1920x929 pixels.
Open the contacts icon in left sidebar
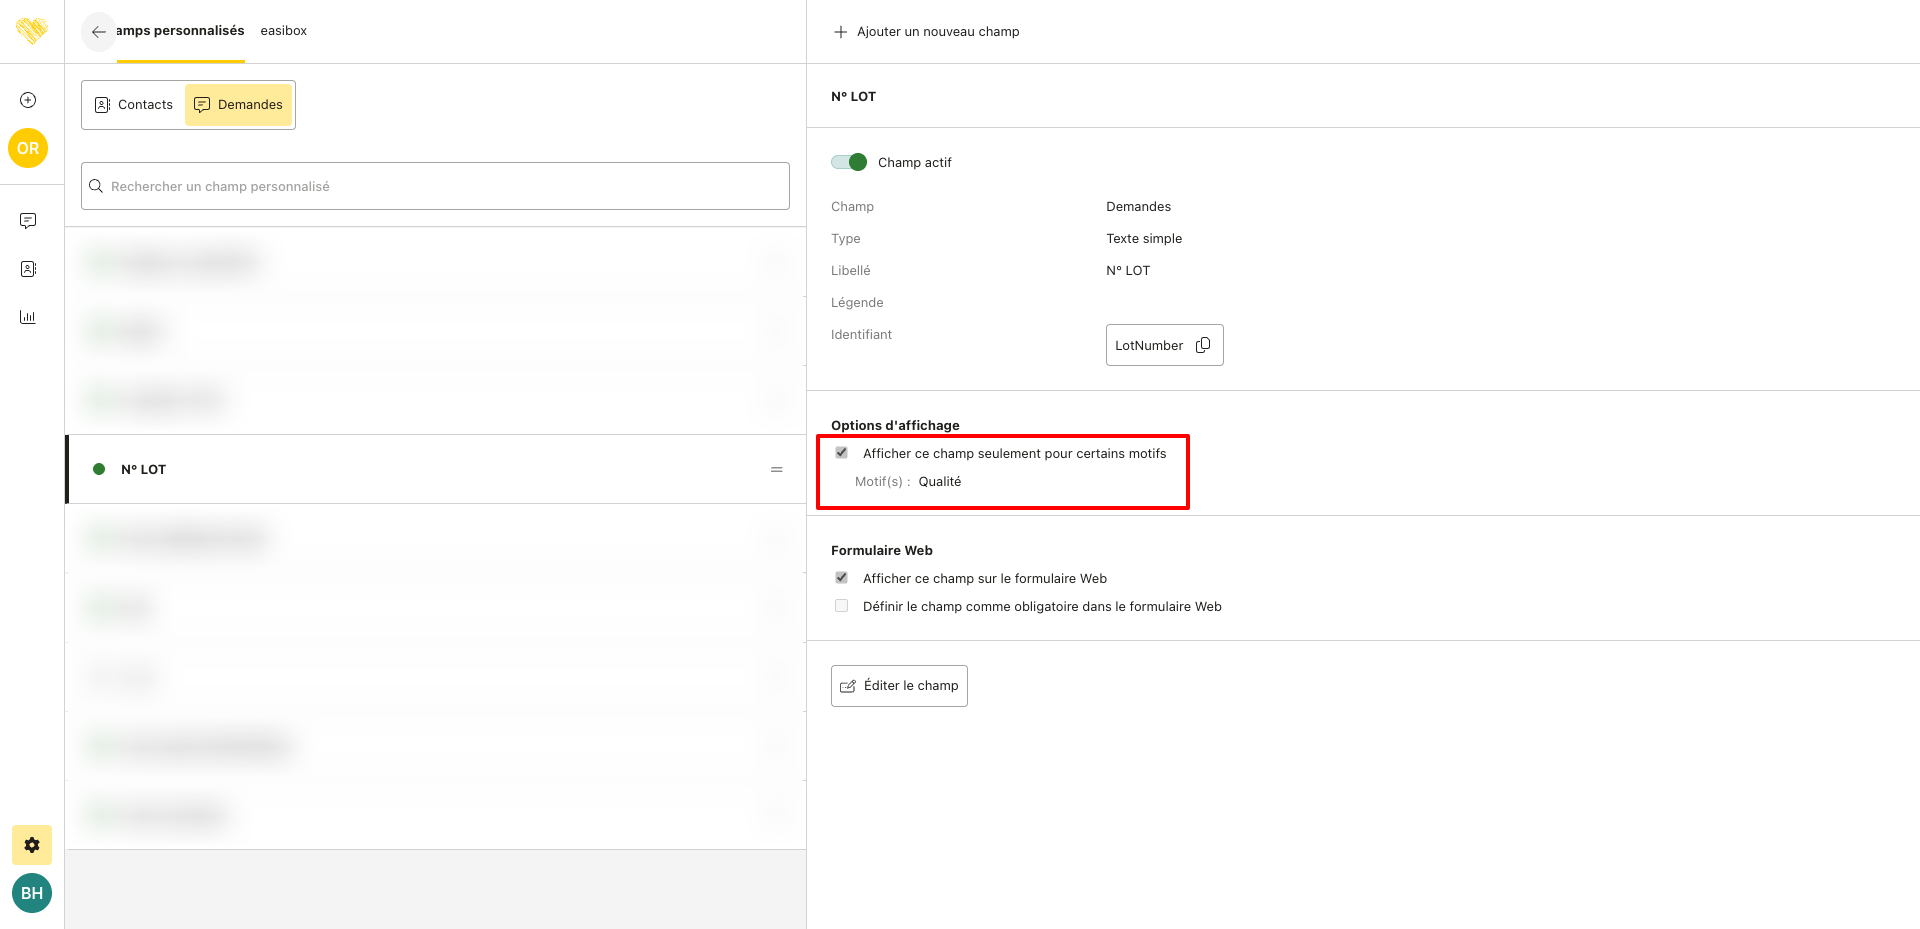tap(28, 269)
